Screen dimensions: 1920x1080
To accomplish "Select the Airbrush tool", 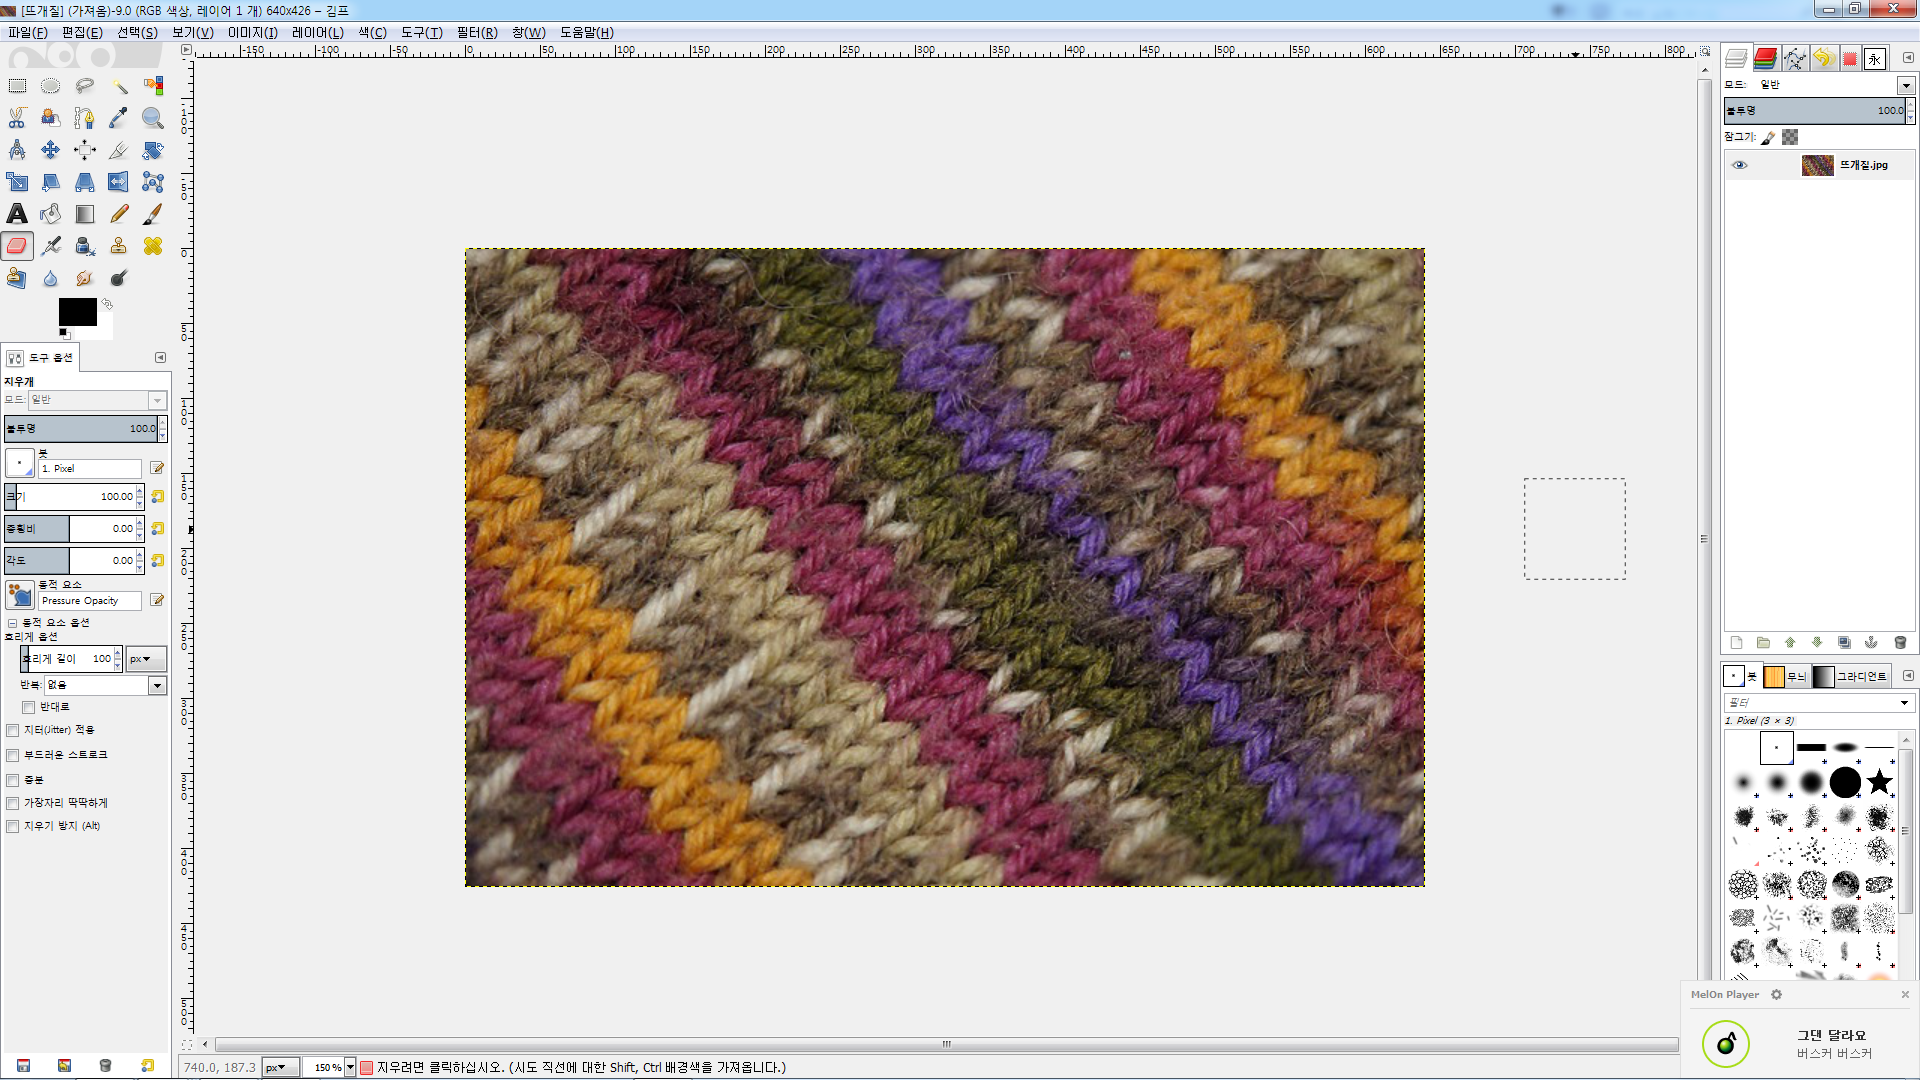I will pyautogui.click(x=51, y=246).
